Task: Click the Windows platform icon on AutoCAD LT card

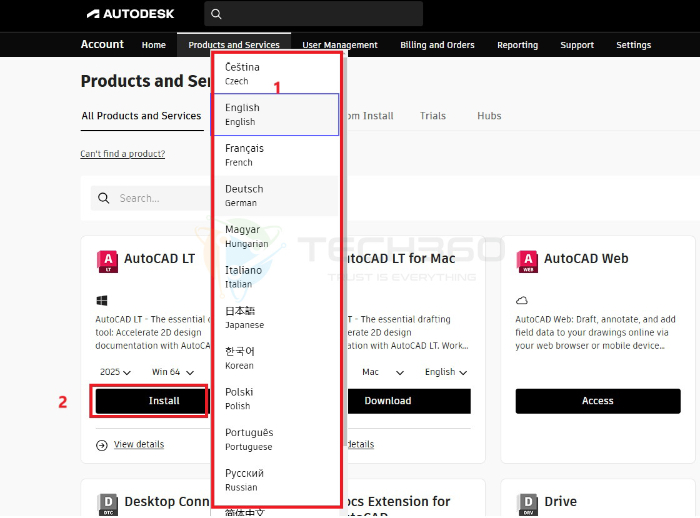Action: pyautogui.click(x=102, y=300)
